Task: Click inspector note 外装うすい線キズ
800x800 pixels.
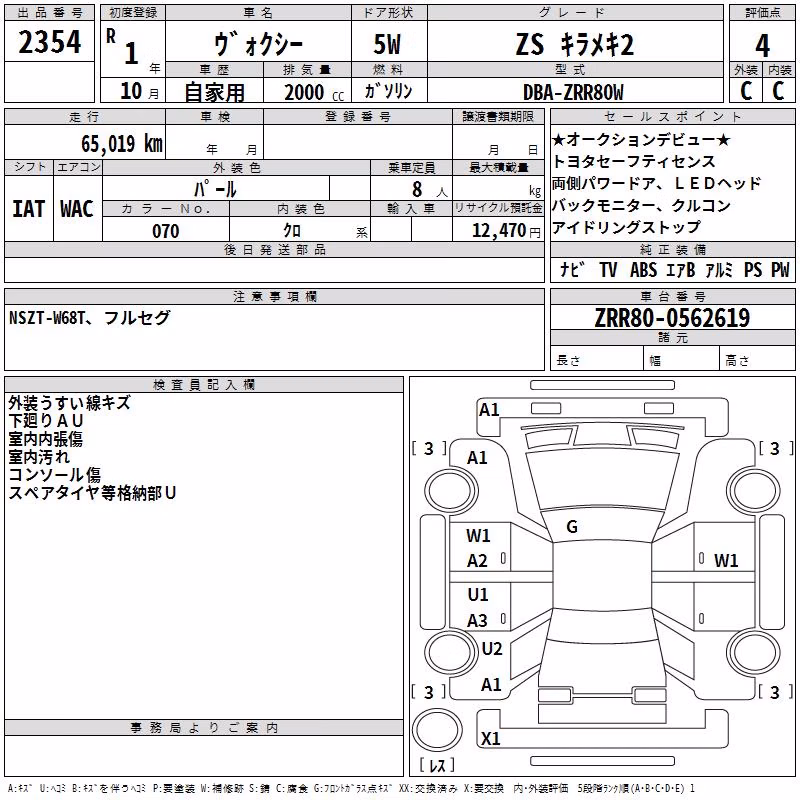Action: click(x=70, y=403)
